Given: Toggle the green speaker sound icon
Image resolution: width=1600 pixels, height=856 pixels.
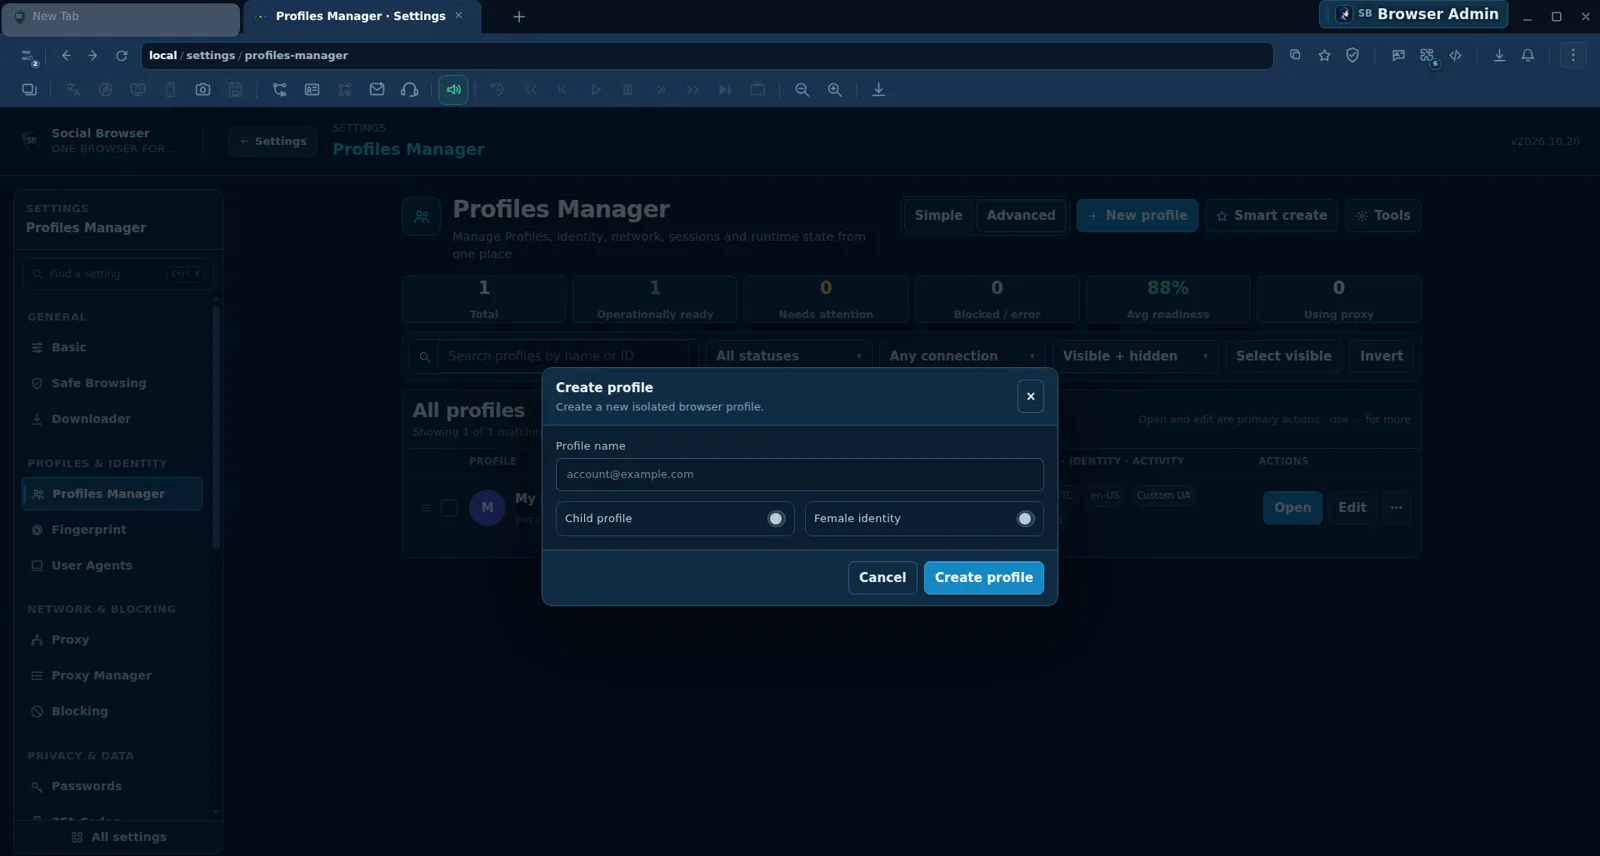Looking at the screenshot, I should click(x=453, y=90).
